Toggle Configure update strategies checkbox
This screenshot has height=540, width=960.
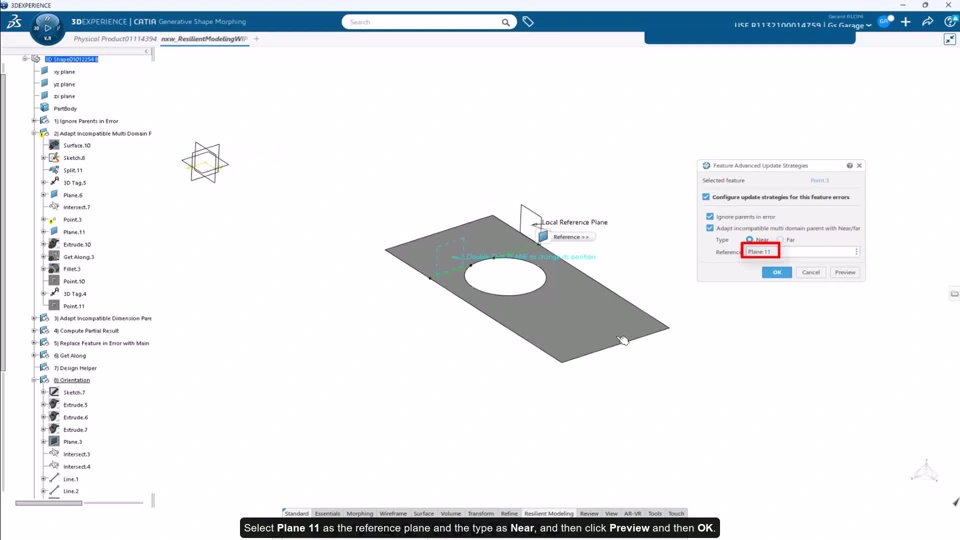706,197
